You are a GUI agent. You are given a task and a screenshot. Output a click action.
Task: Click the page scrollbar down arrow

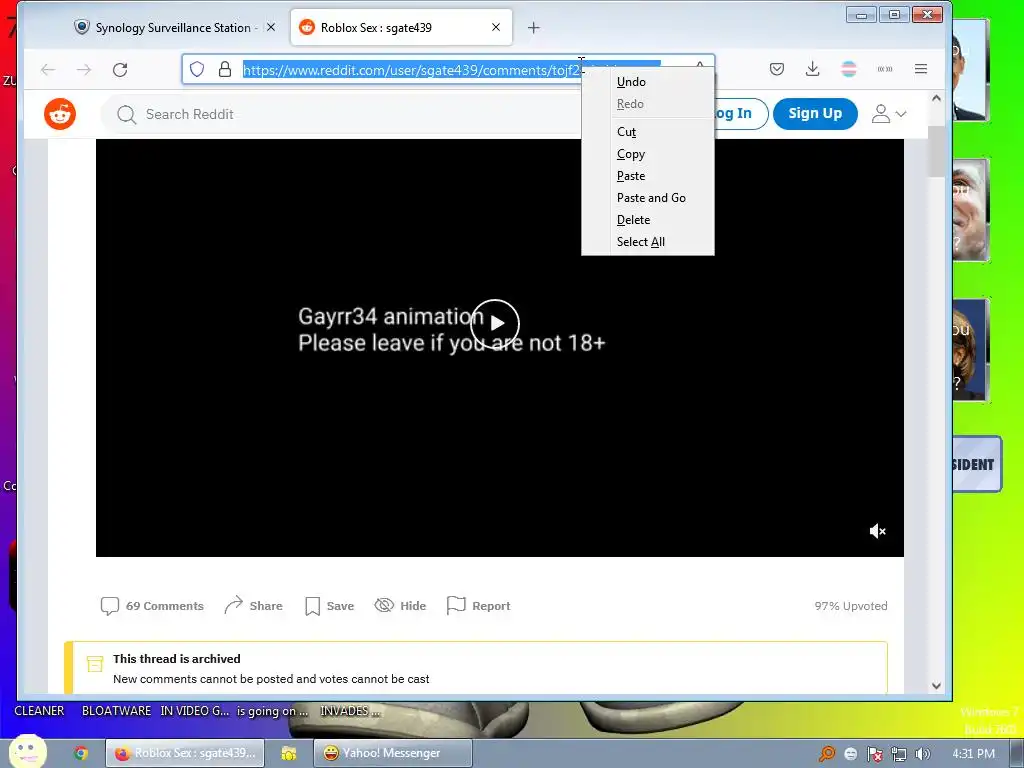click(936, 686)
